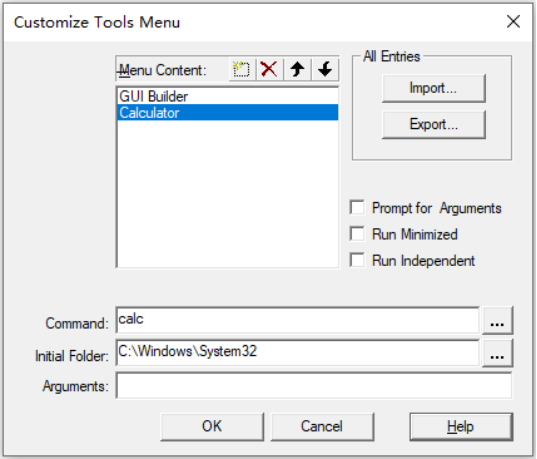Move selected entry up arrow
537x459 pixels.
click(297, 70)
